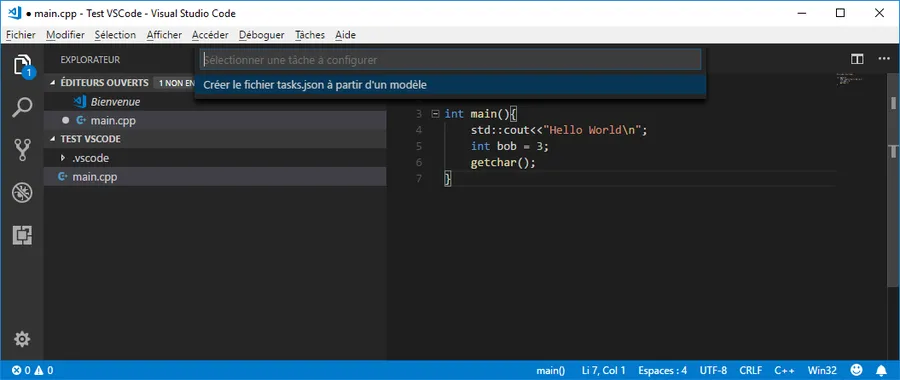
Task: Click Li 7, Col 1 in status bar
Action: coord(604,370)
